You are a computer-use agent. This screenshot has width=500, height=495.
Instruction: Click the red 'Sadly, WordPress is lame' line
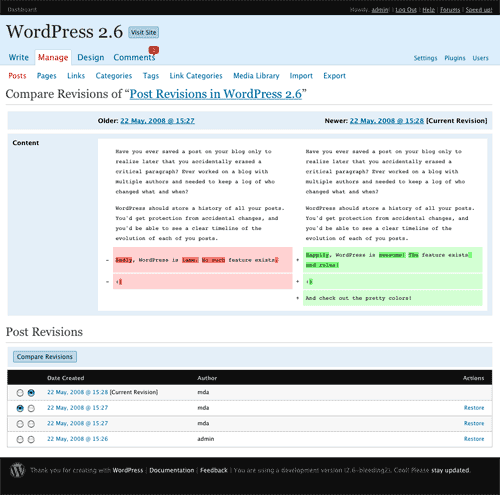coord(203,260)
